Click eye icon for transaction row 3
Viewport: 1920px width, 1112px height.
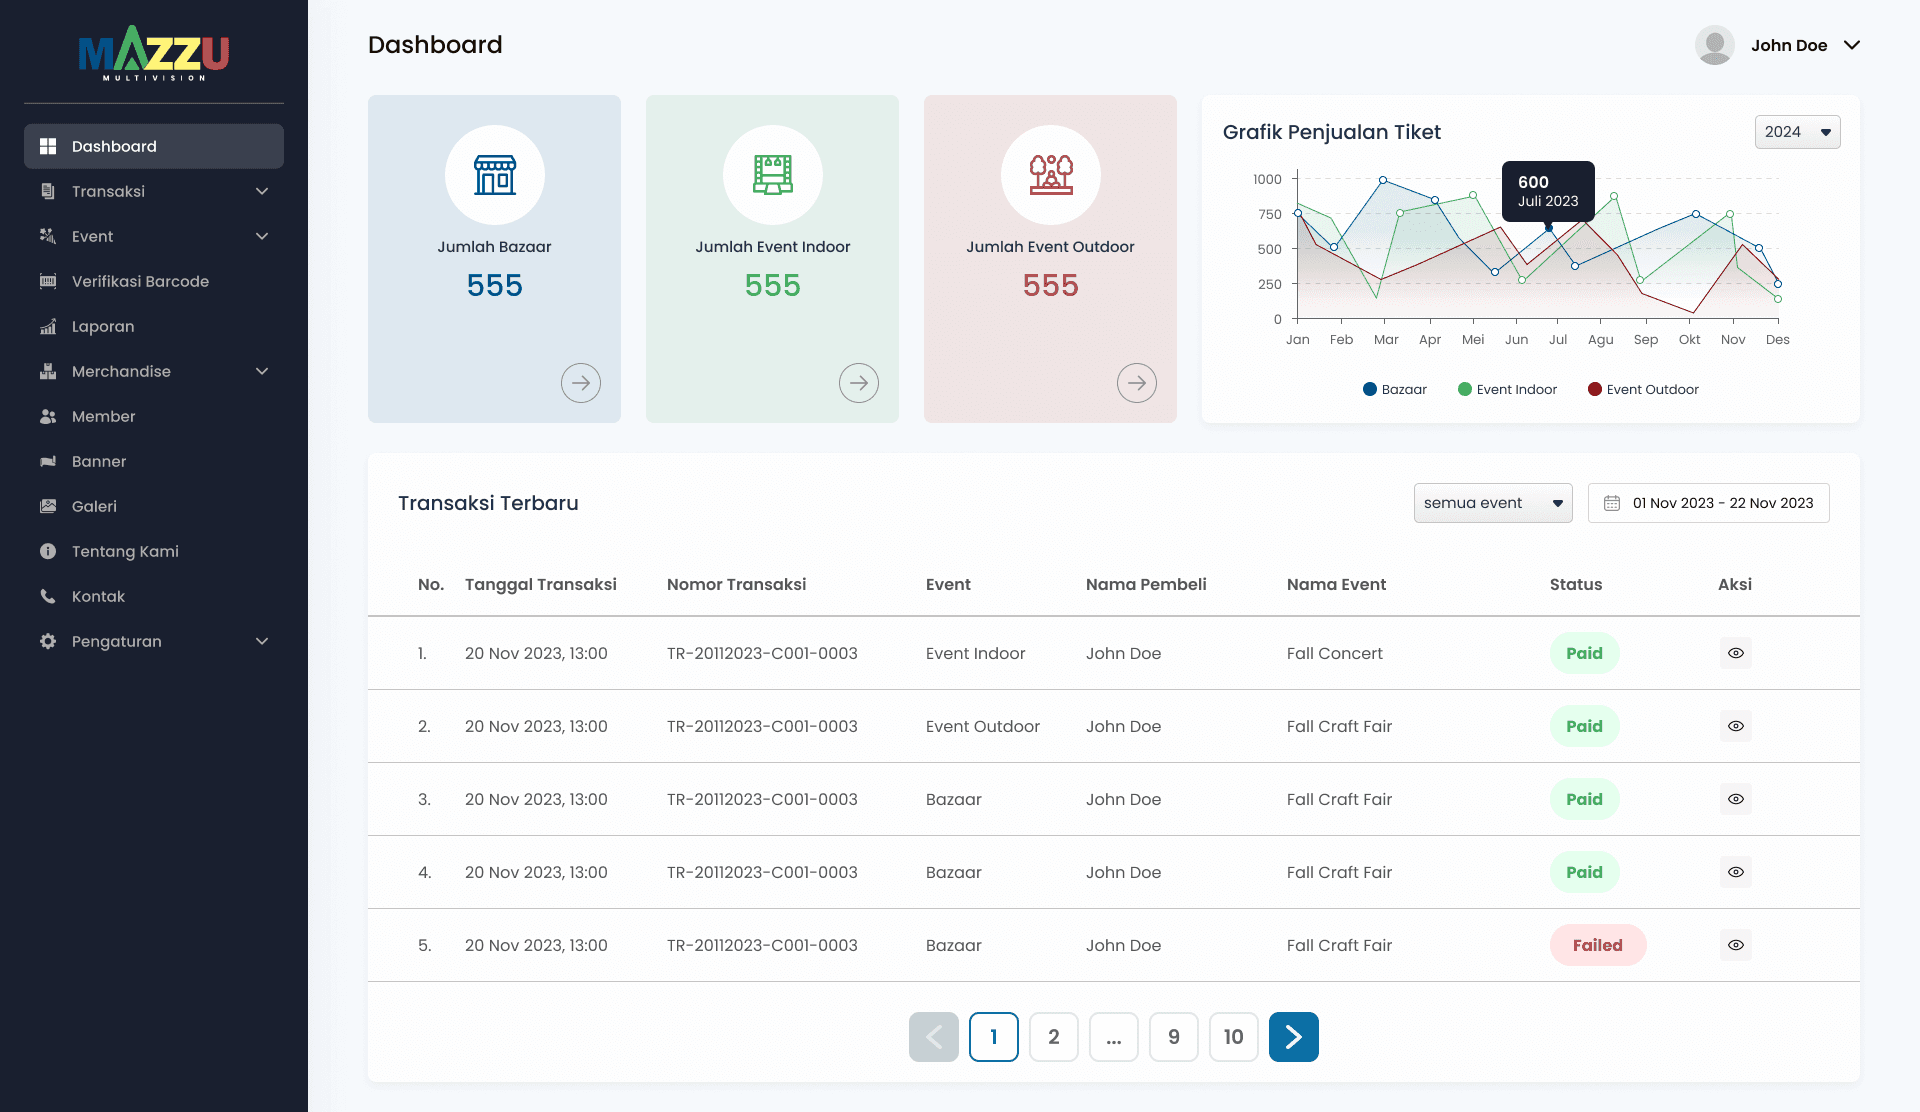pyautogui.click(x=1735, y=799)
